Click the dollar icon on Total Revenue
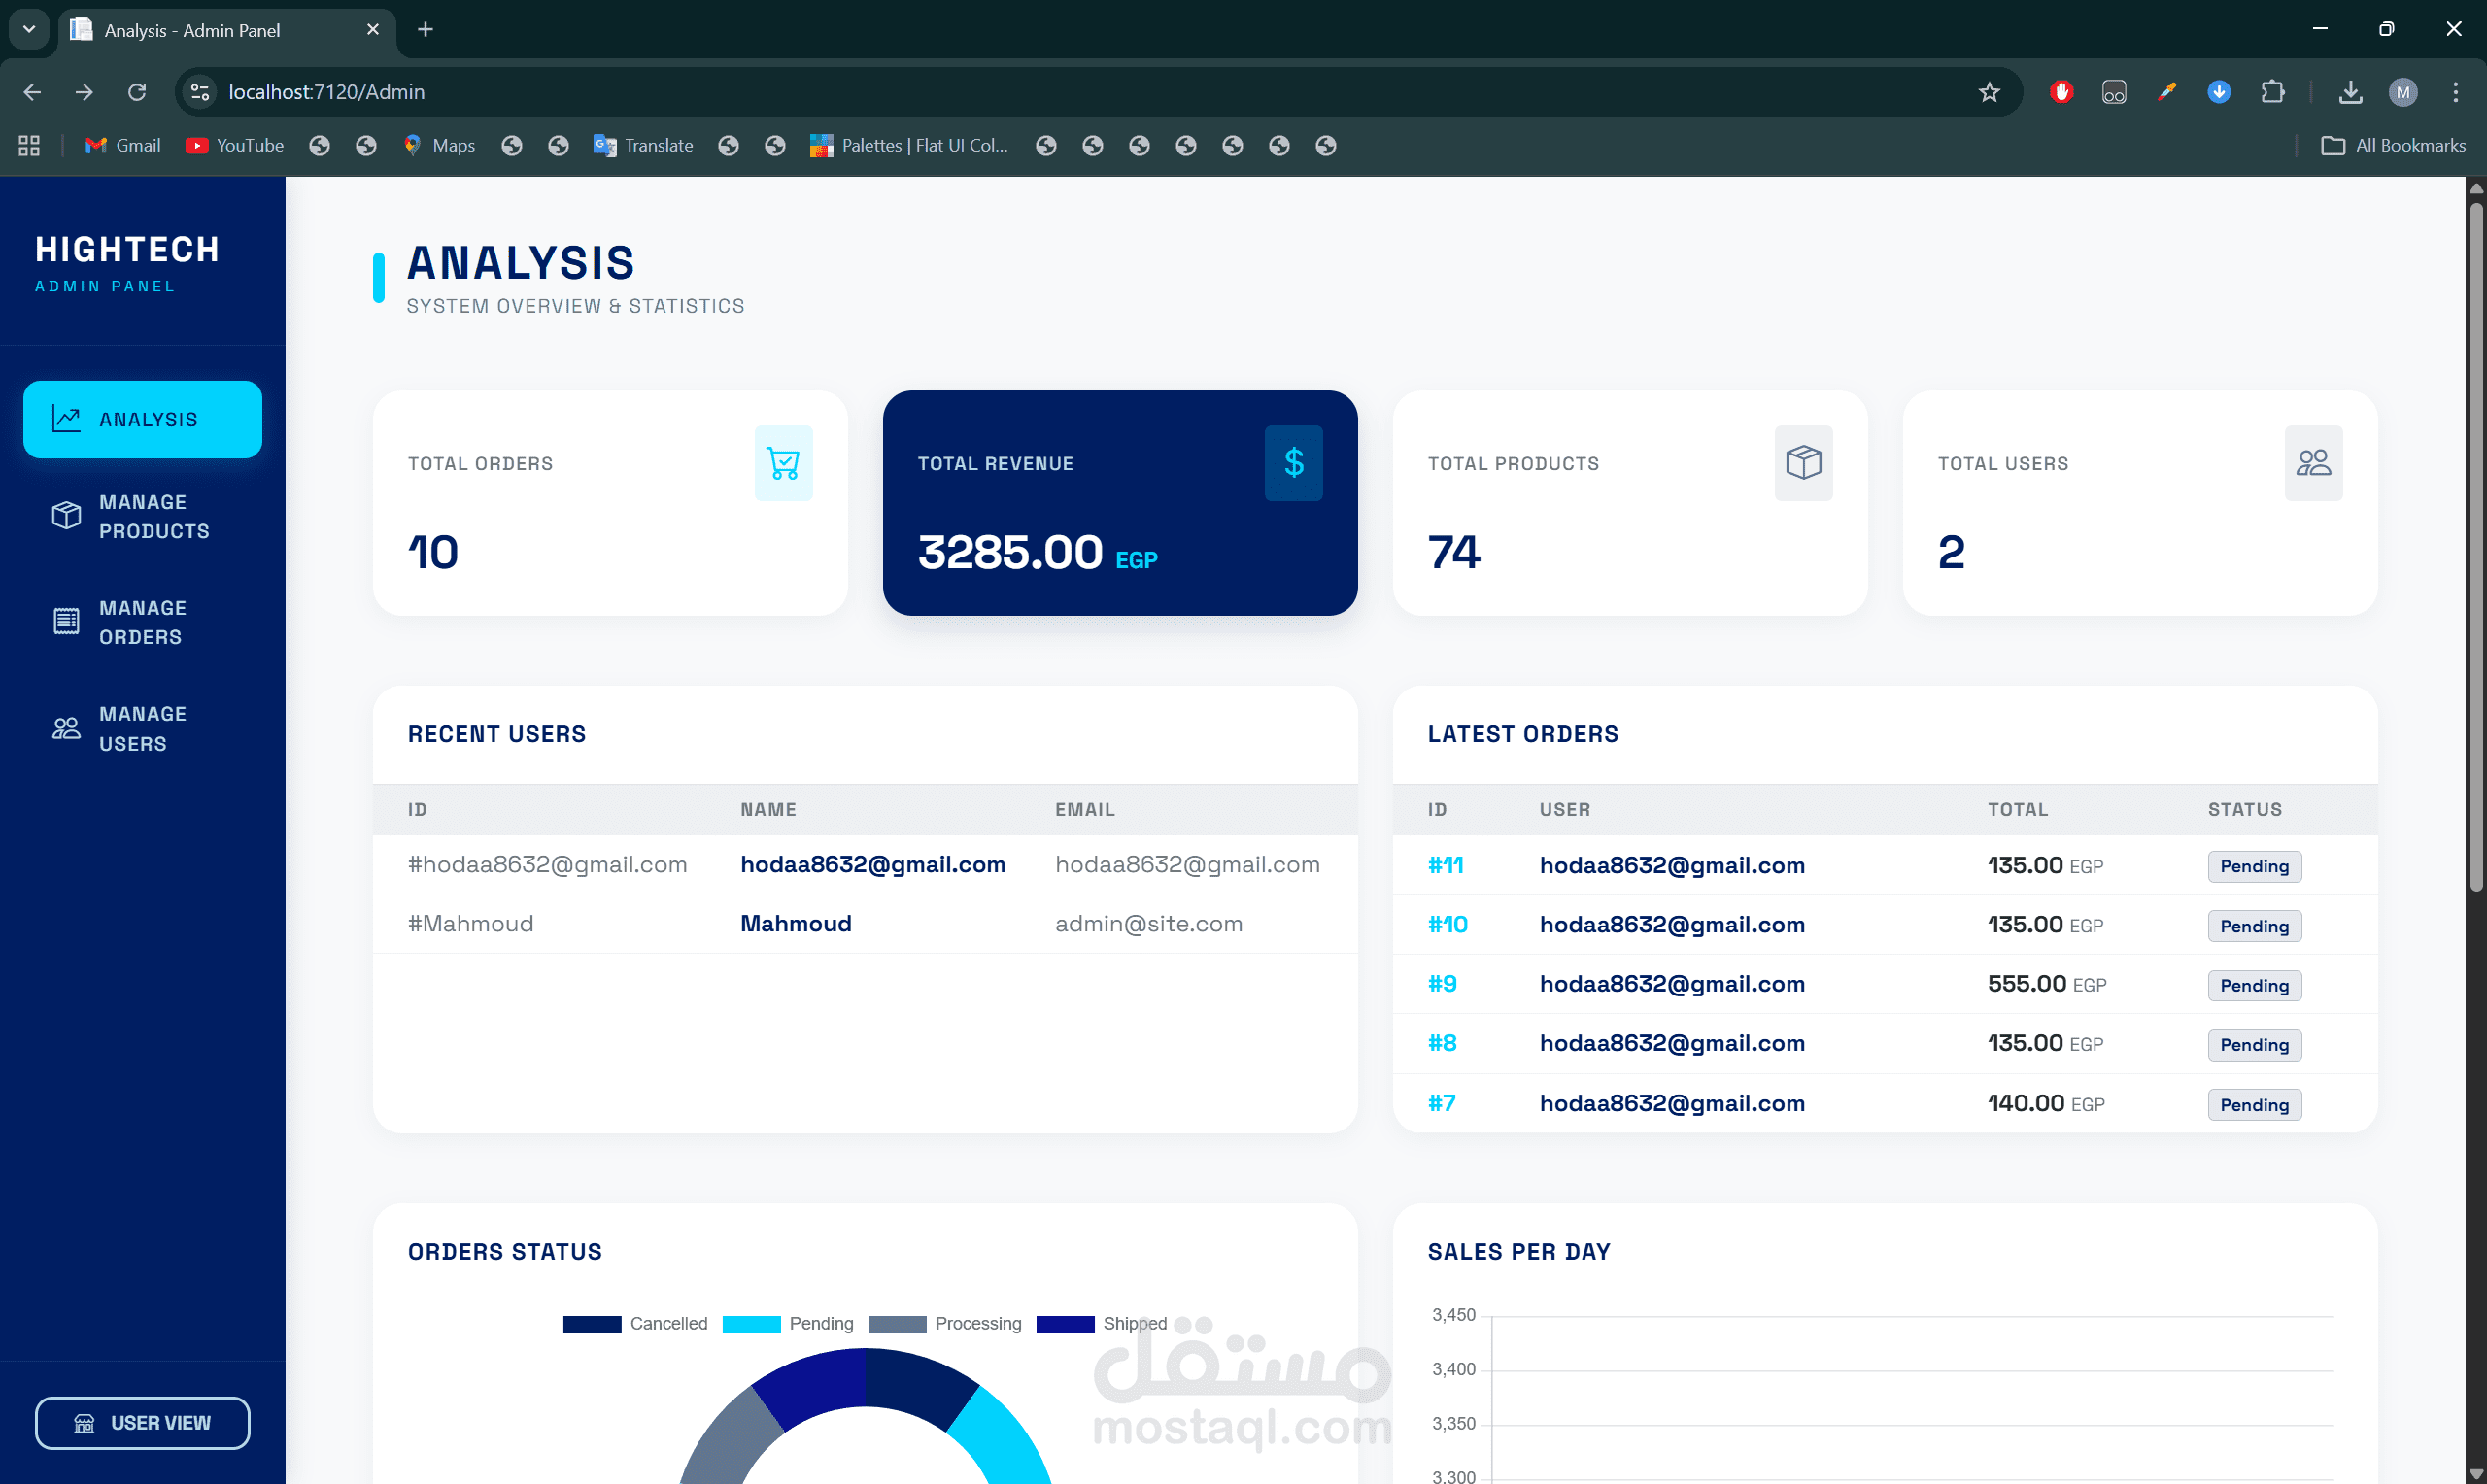This screenshot has height=1484, width=2487. click(x=1293, y=463)
